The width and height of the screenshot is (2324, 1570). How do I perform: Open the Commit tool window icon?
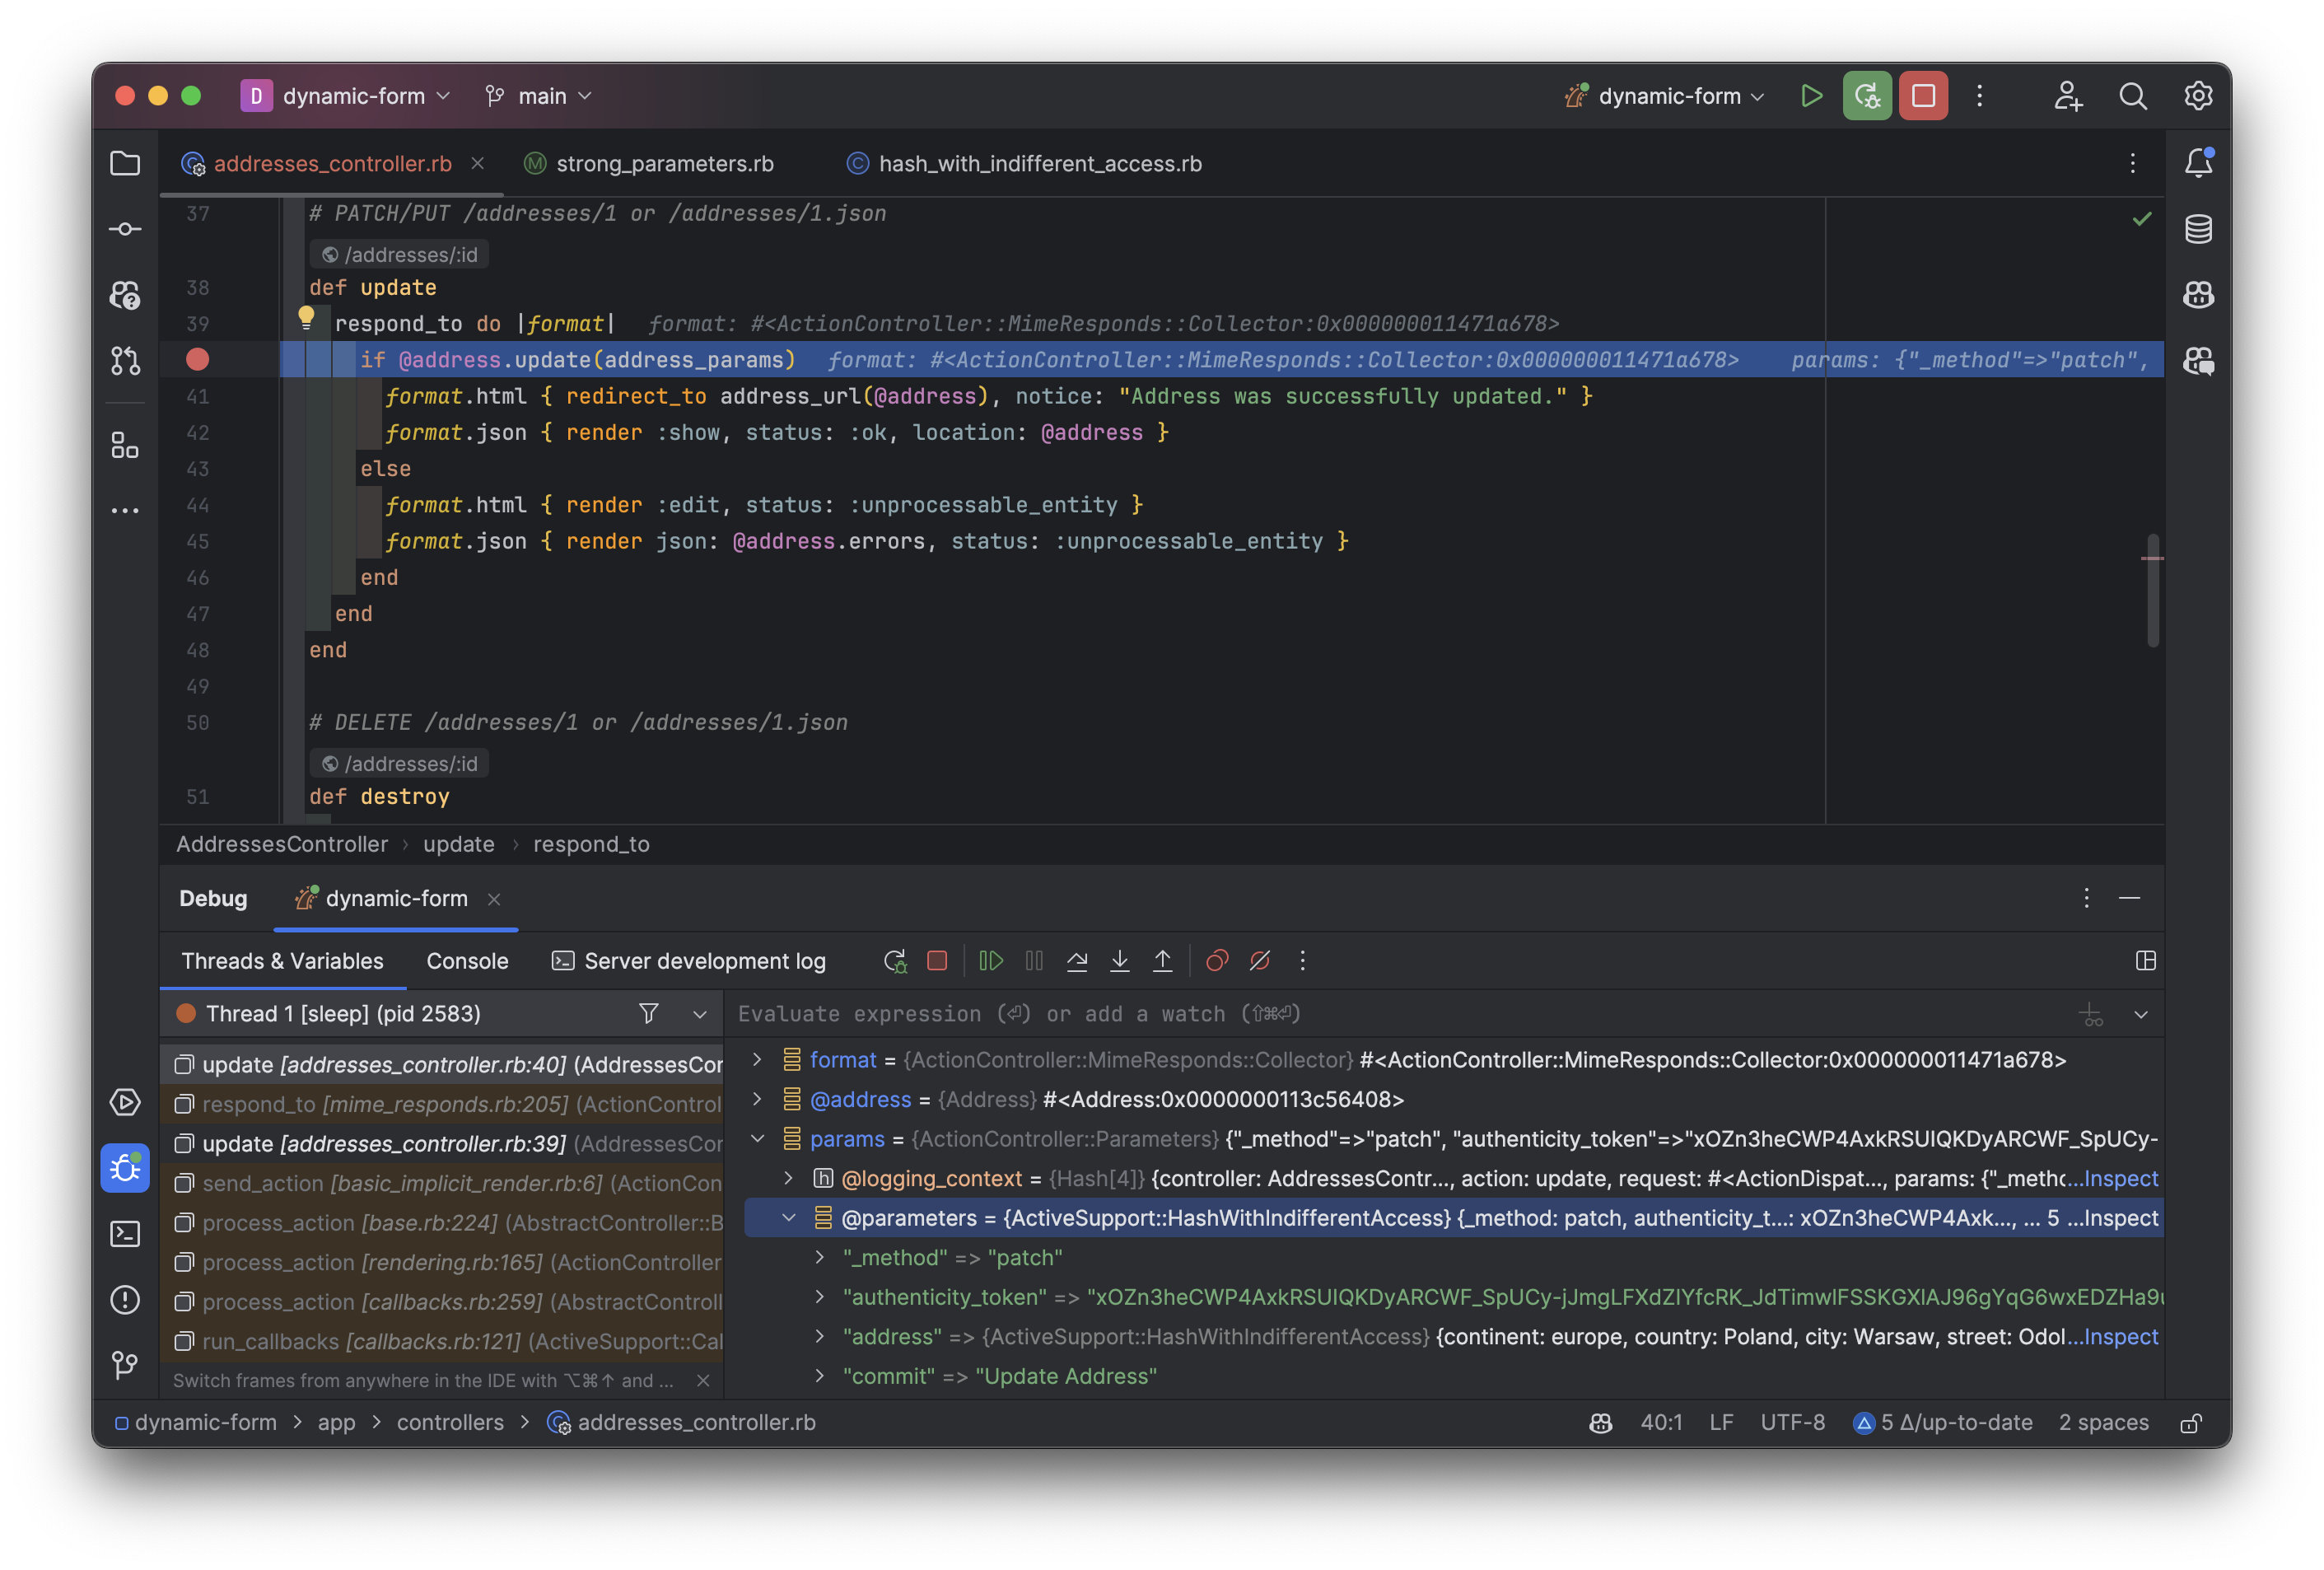tap(125, 229)
